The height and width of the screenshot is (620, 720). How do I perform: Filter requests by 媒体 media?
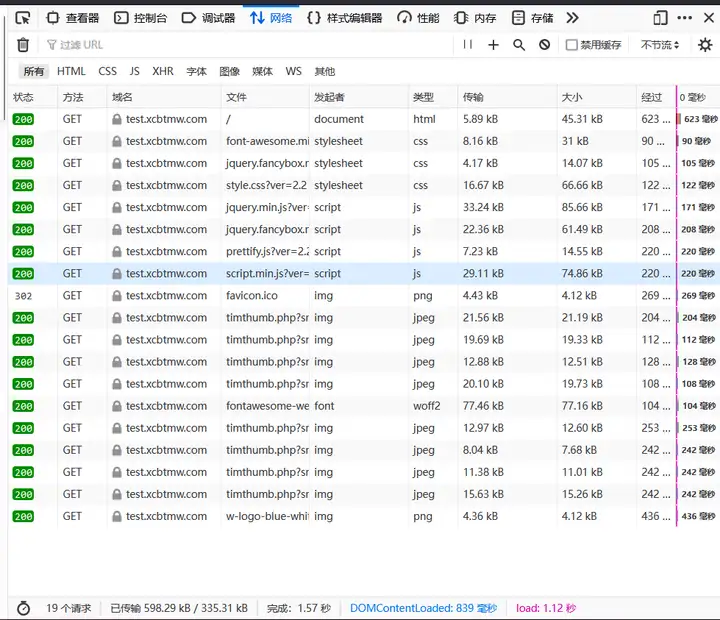pos(263,71)
